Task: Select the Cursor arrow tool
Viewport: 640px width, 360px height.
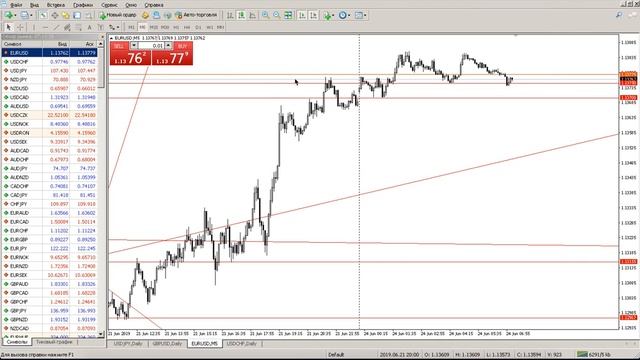Action: [x=9, y=27]
